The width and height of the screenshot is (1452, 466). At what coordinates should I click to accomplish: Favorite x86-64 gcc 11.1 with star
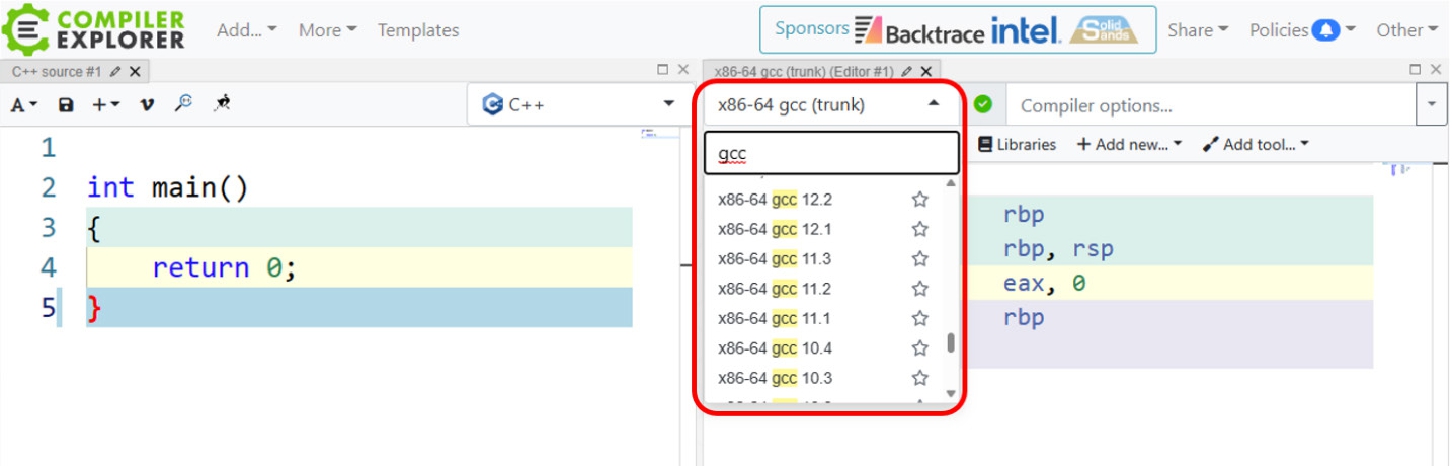click(x=920, y=319)
